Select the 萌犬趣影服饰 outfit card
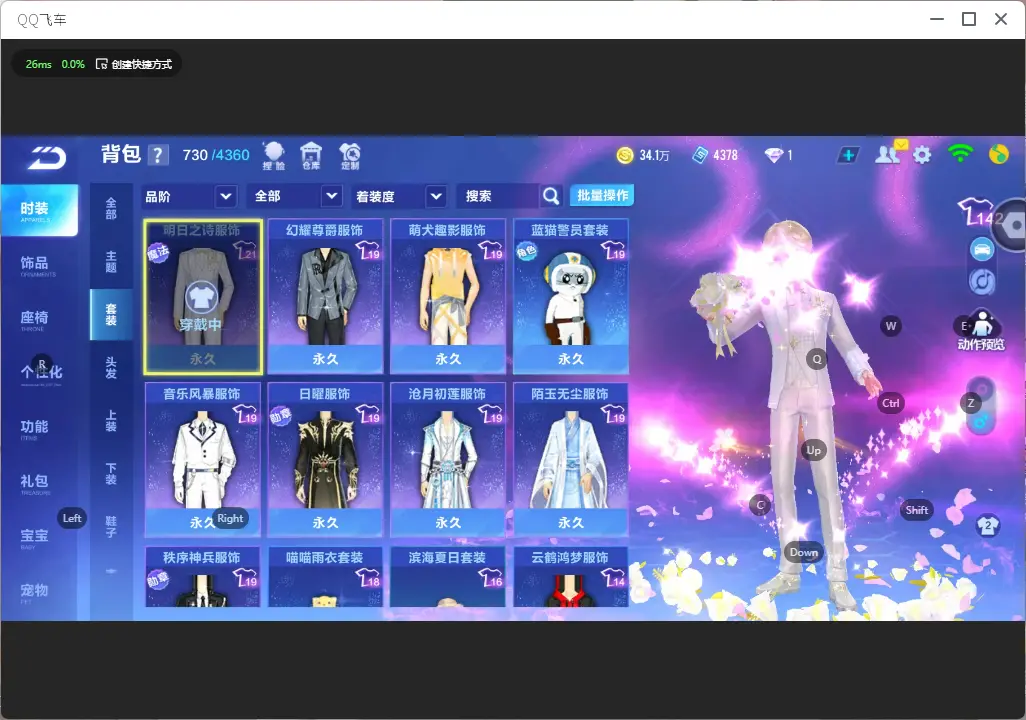 (448, 297)
